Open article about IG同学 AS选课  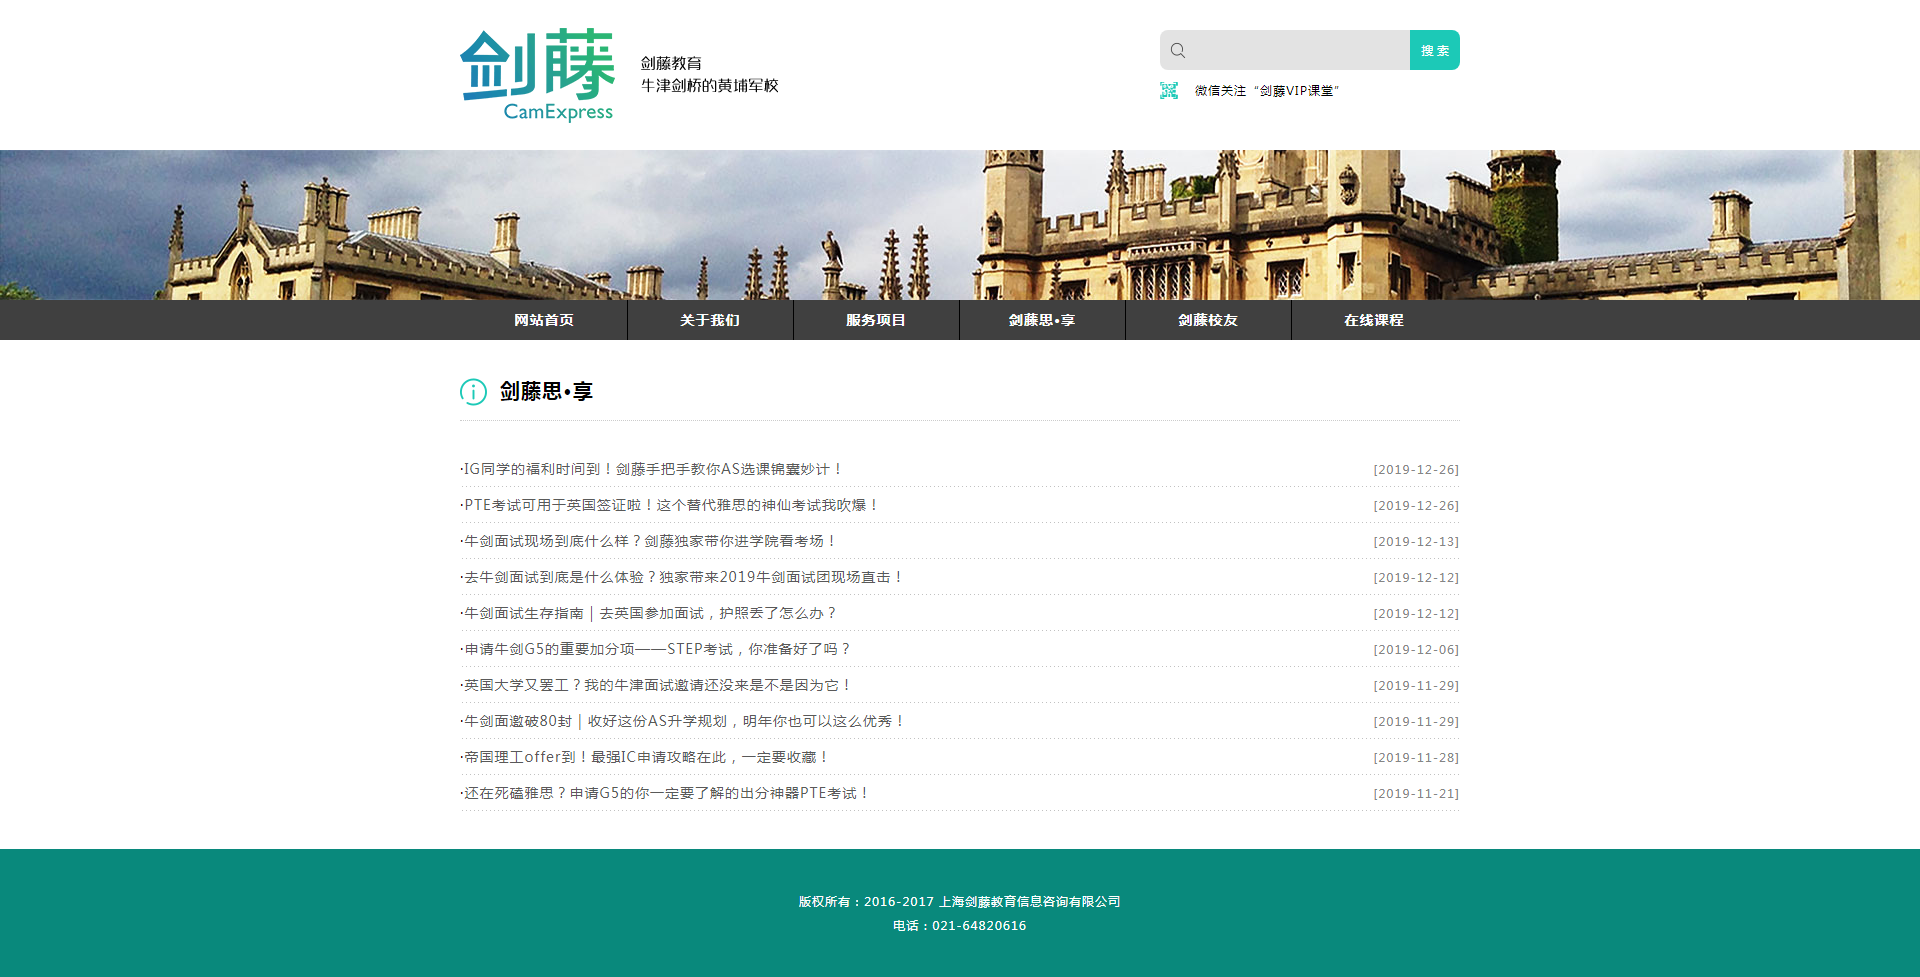653,469
